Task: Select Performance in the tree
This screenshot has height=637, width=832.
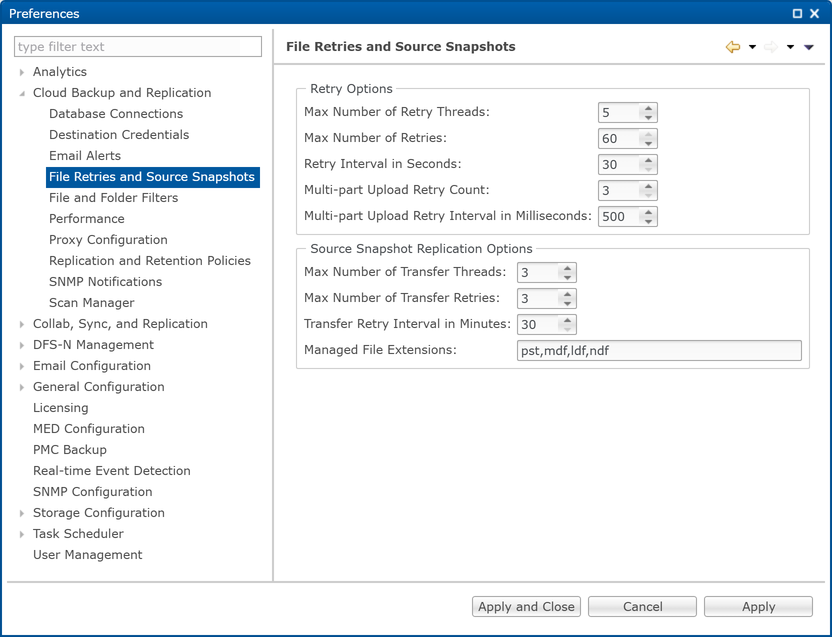Action: 86,219
